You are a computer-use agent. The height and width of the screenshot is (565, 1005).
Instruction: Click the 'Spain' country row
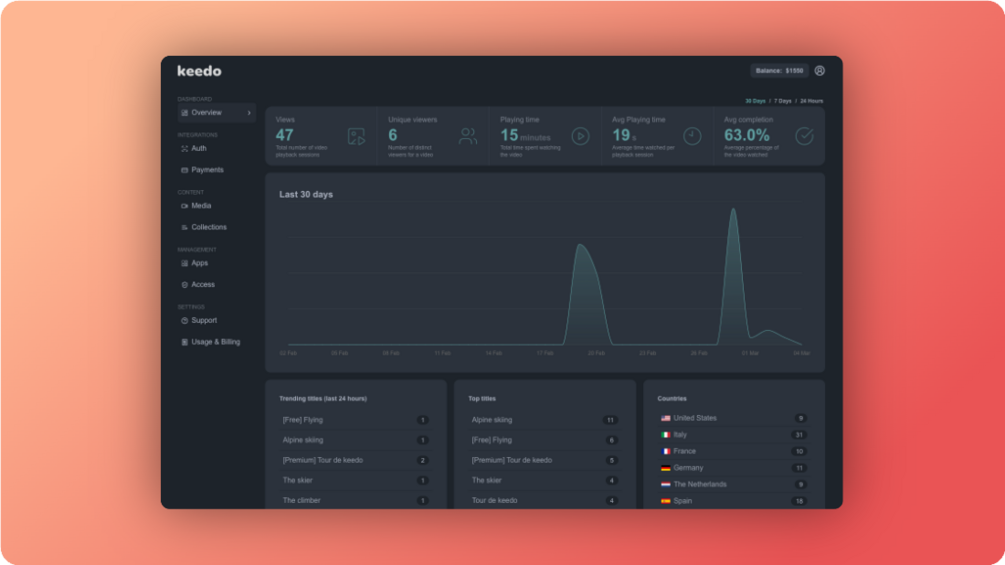(x=733, y=501)
